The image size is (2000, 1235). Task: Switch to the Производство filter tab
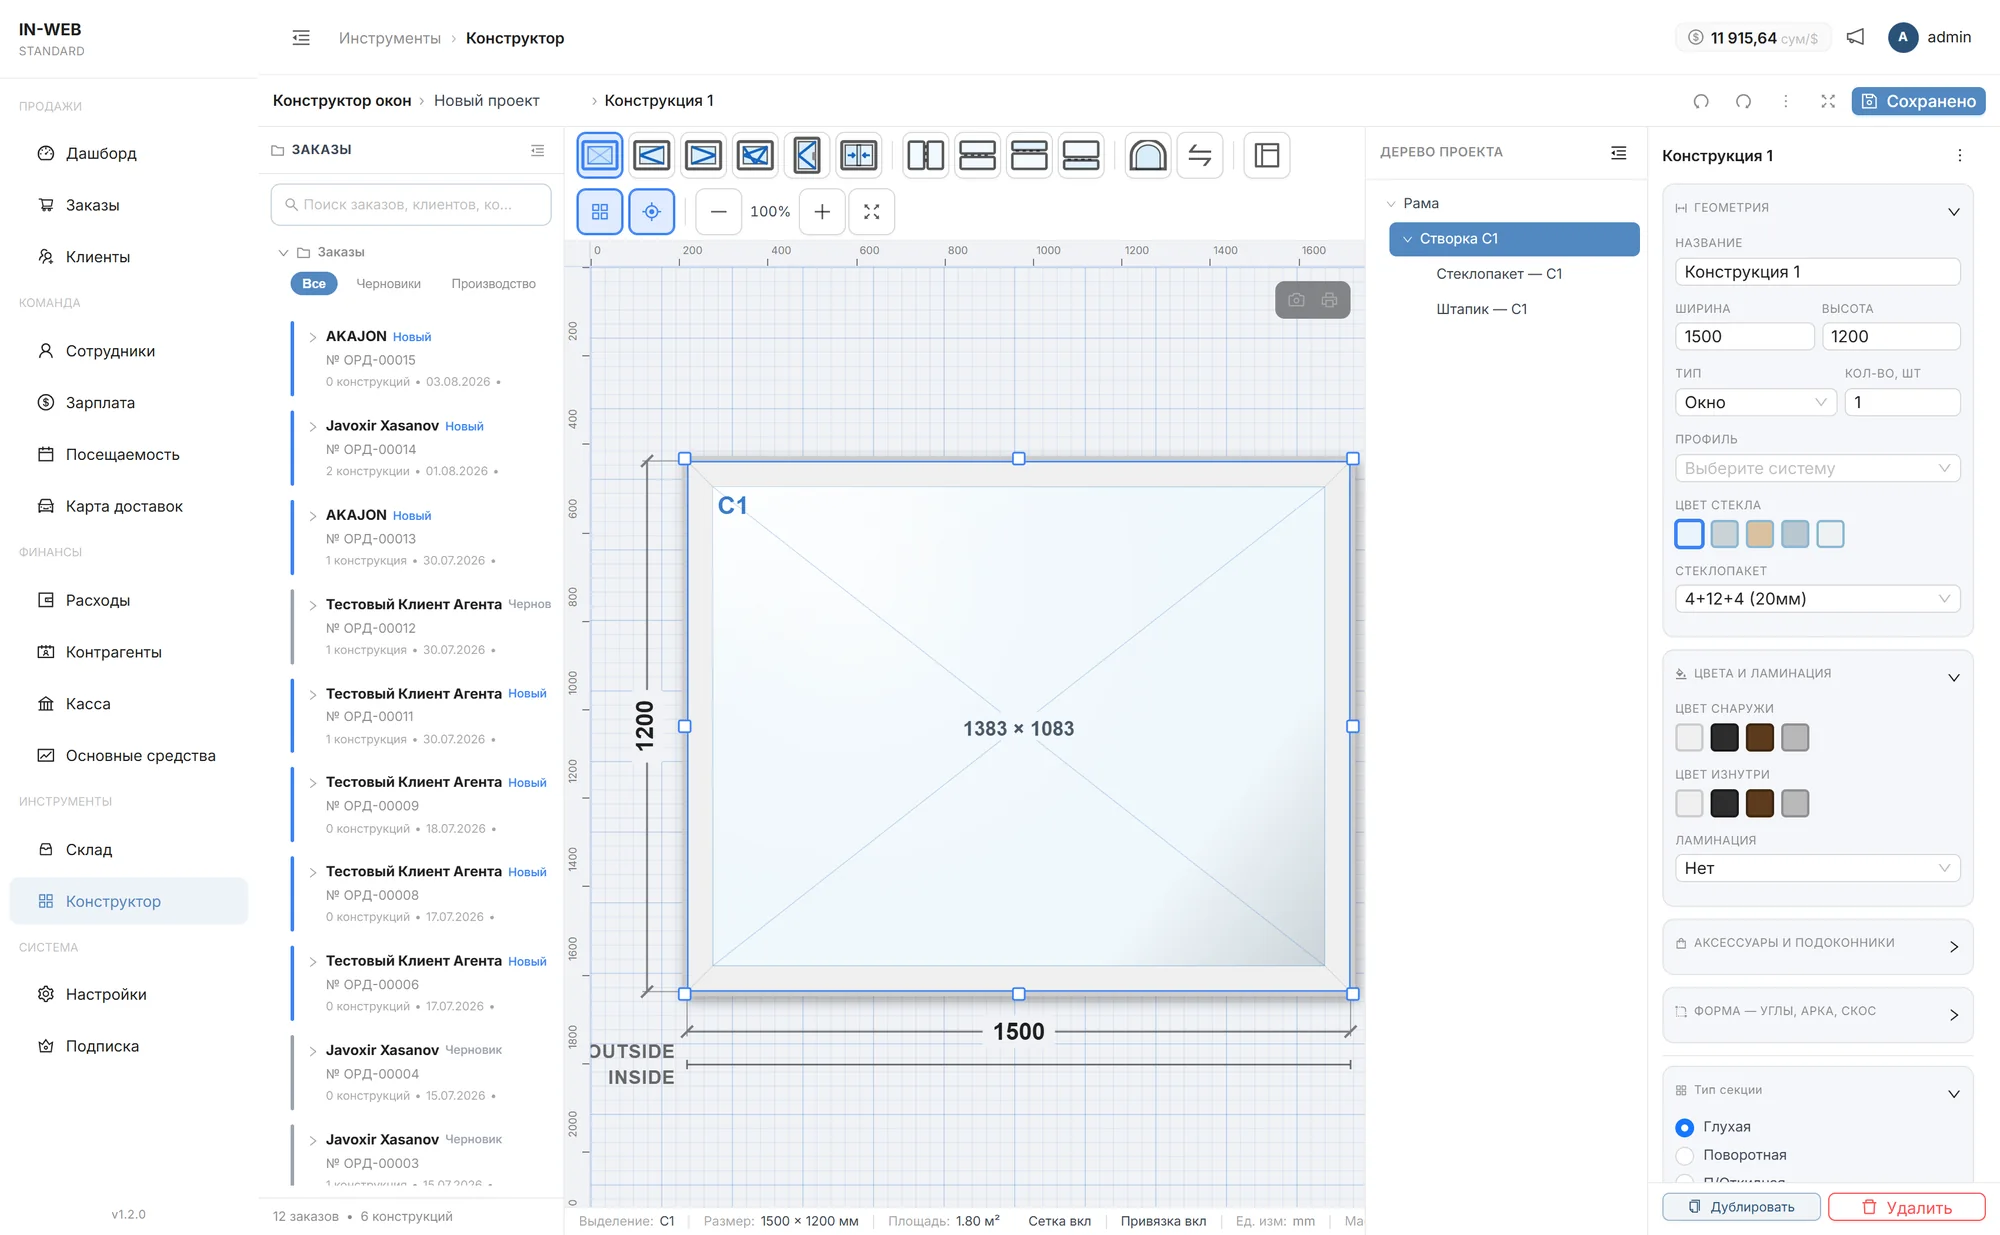tap(493, 284)
